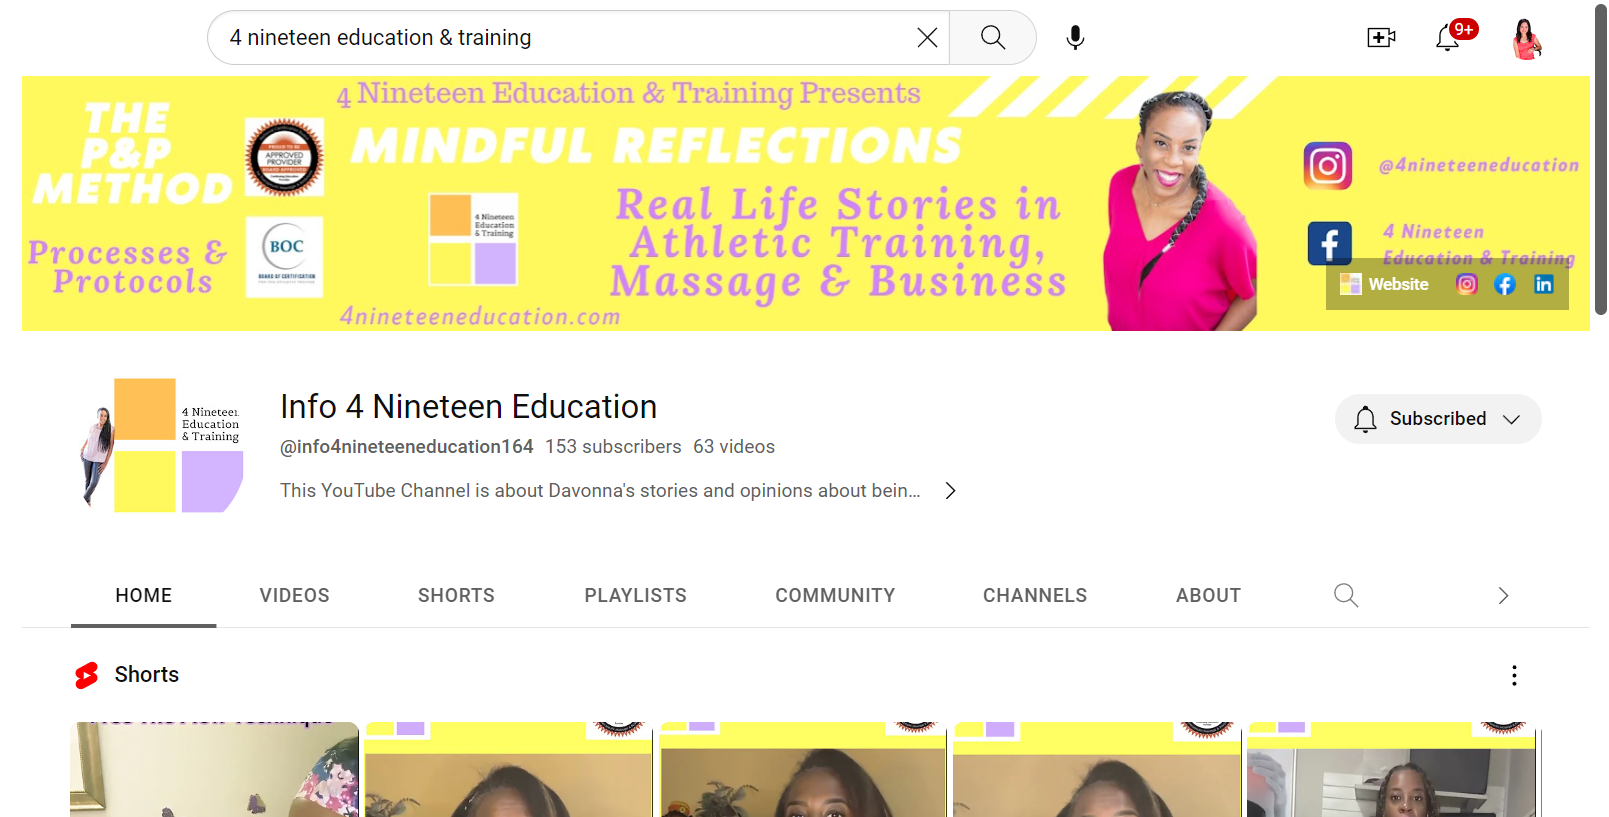Clear the search box text
1609x817 pixels.
927,38
